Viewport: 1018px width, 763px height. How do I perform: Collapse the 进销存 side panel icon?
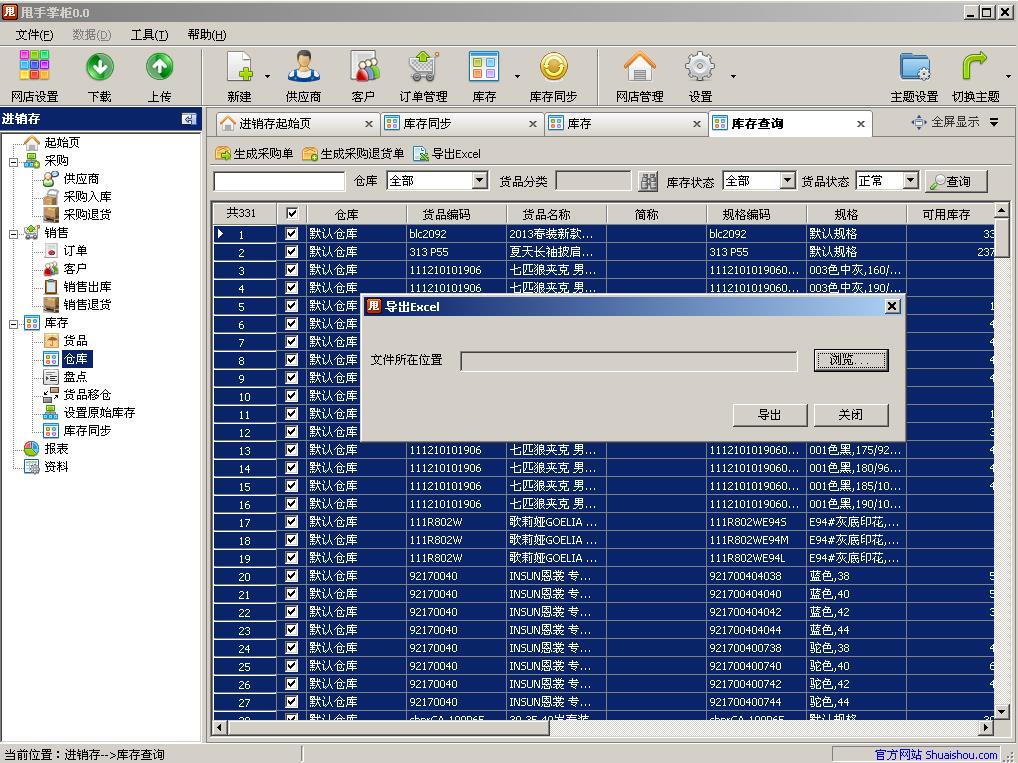189,119
